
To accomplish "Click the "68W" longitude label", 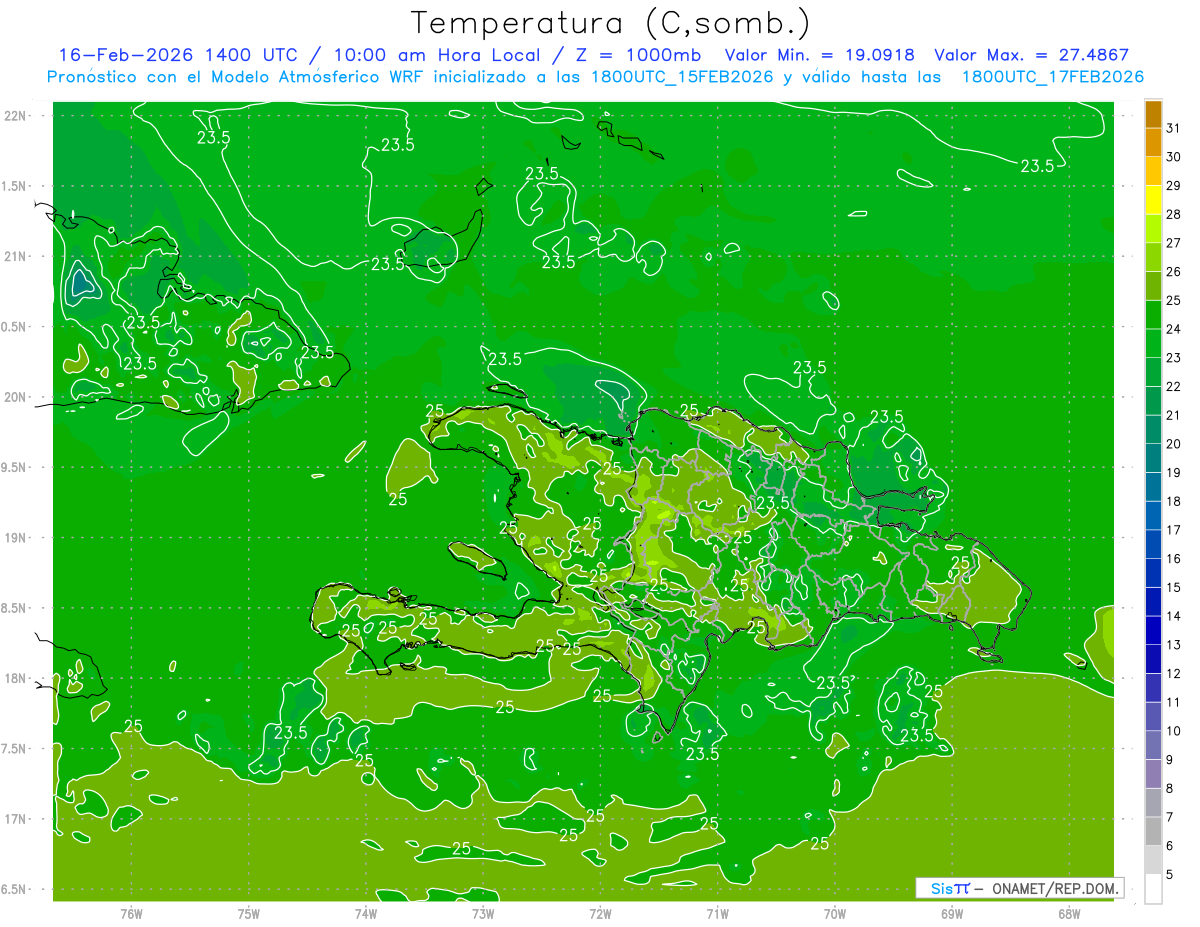I will coord(1069,913).
